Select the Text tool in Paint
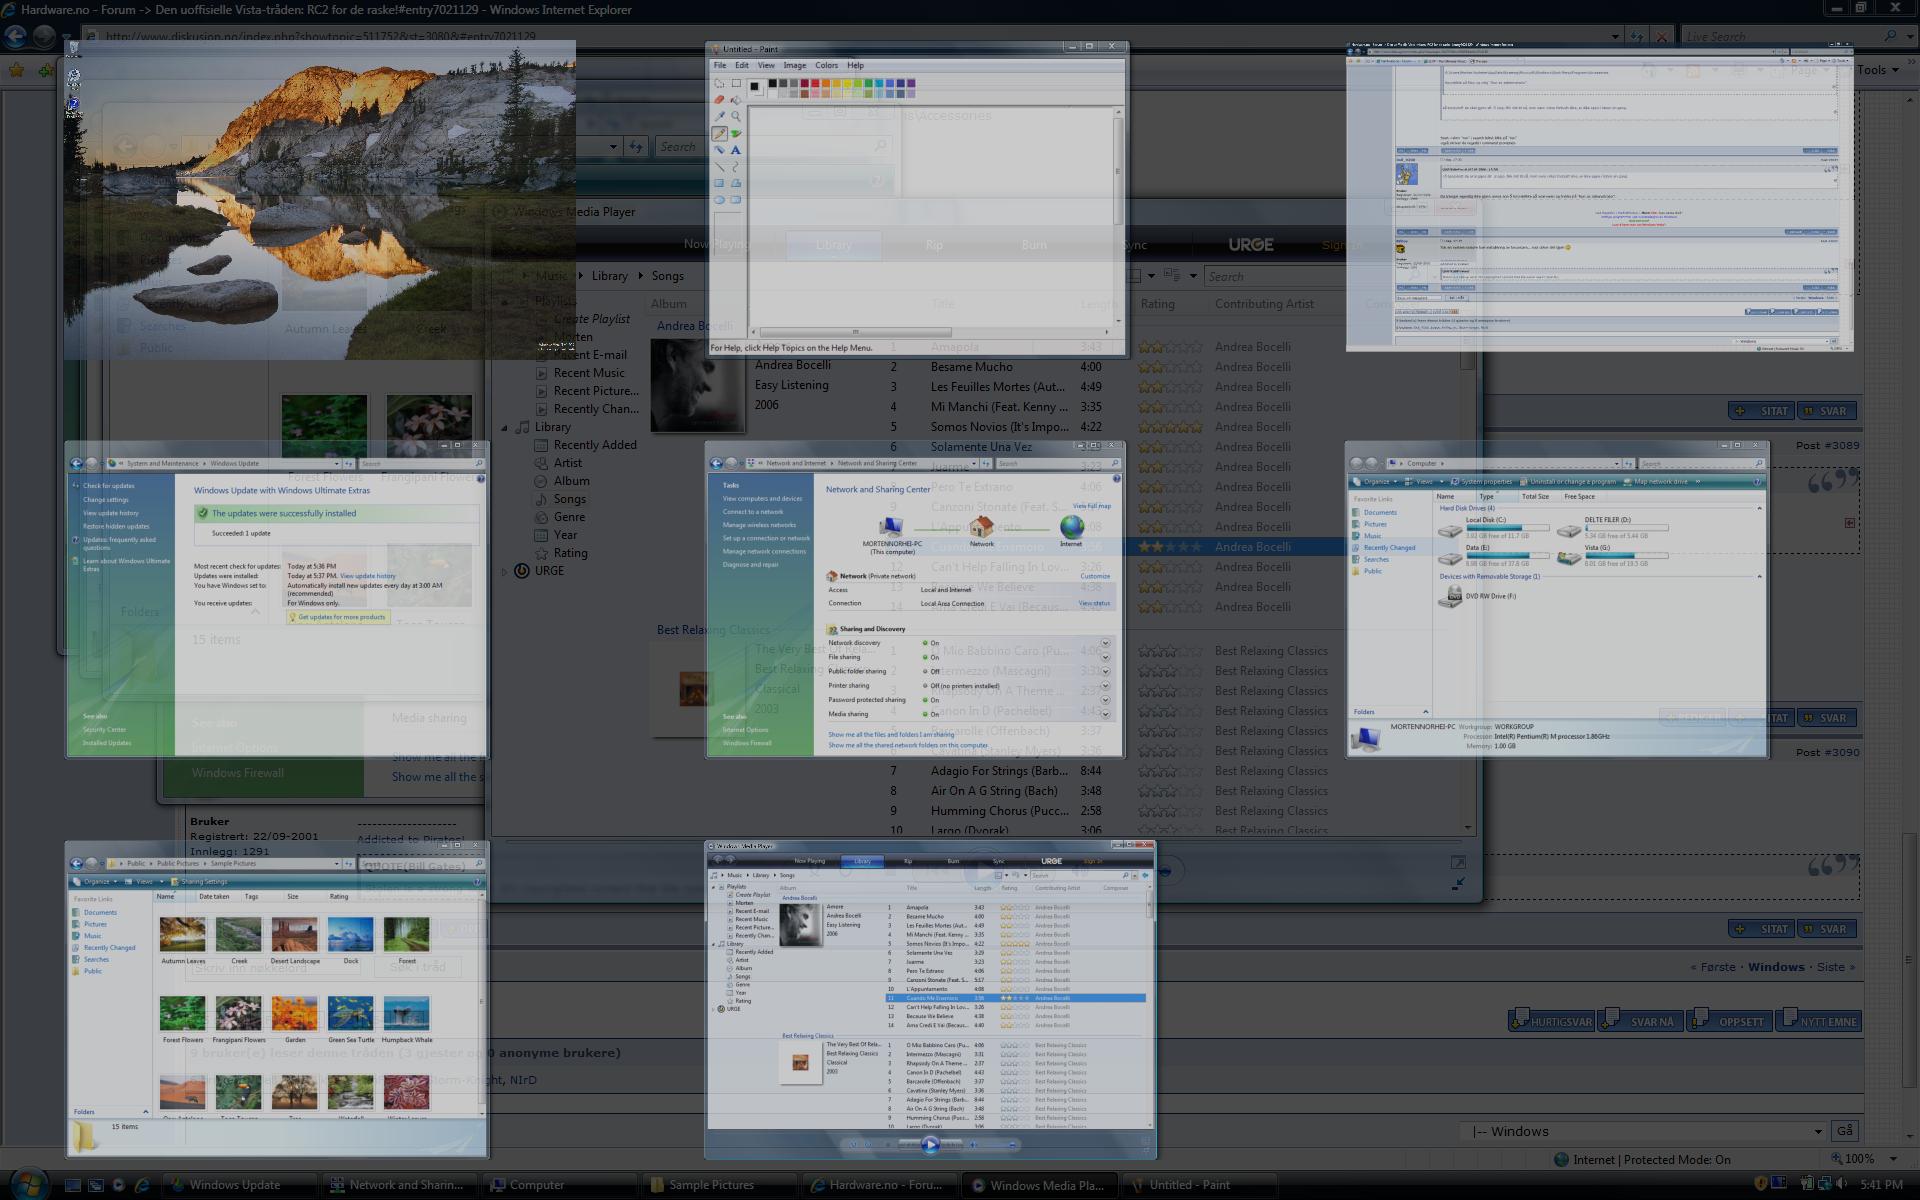Image resolution: width=1920 pixels, height=1200 pixels. click(x=736, y=150)
